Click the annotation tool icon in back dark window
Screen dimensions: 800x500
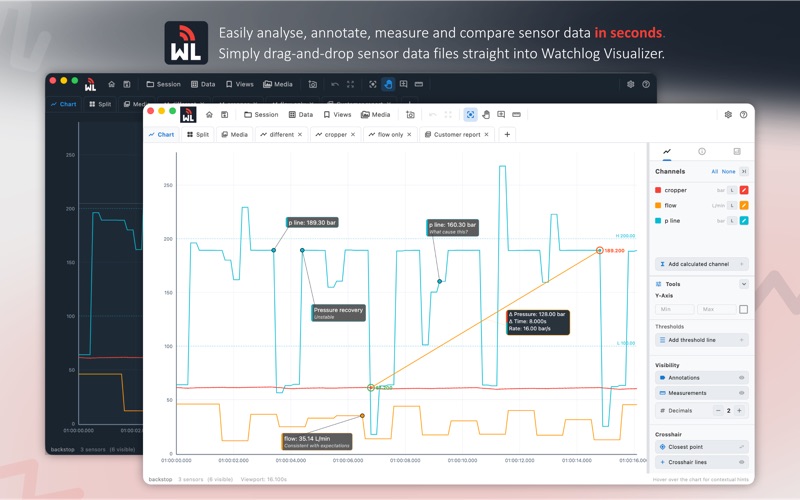click(x=404, y=84)
